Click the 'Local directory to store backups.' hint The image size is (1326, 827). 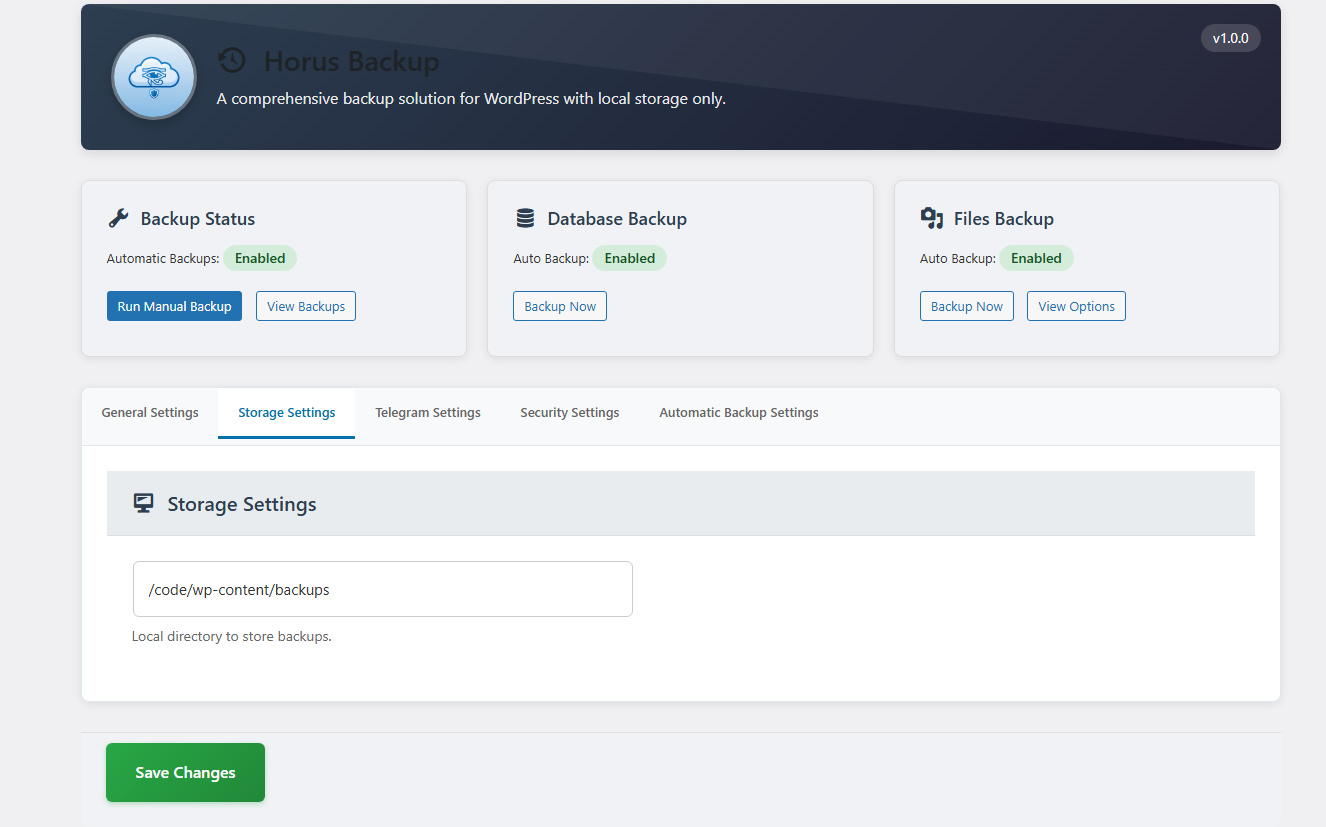pos(232,636)
